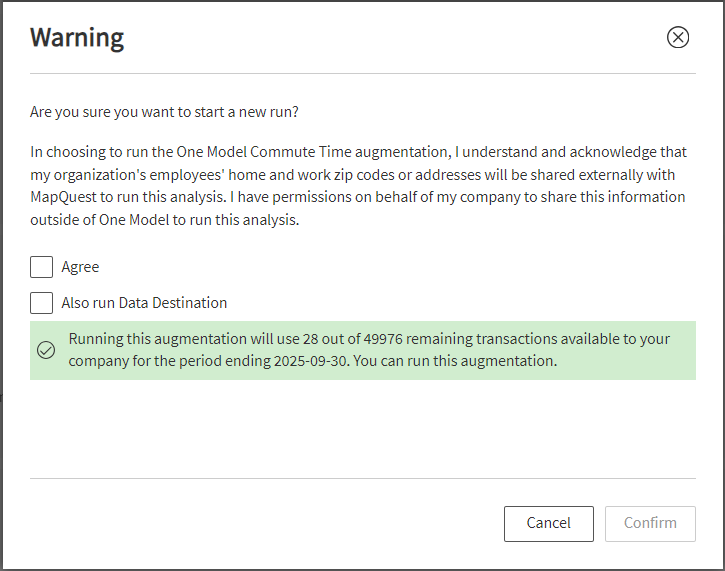Click the Agree label text
Viewport: 725px width, 571px height.
(80, 267)
